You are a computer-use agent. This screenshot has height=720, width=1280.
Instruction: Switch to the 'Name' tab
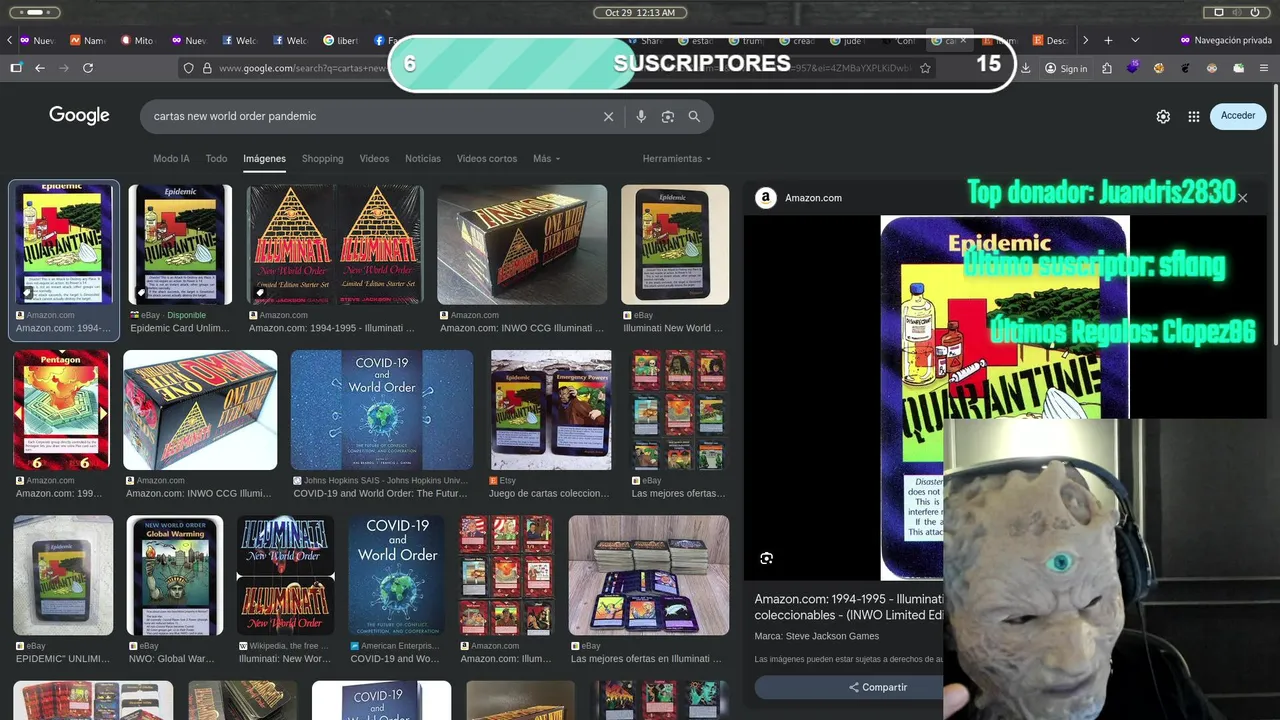88,40
